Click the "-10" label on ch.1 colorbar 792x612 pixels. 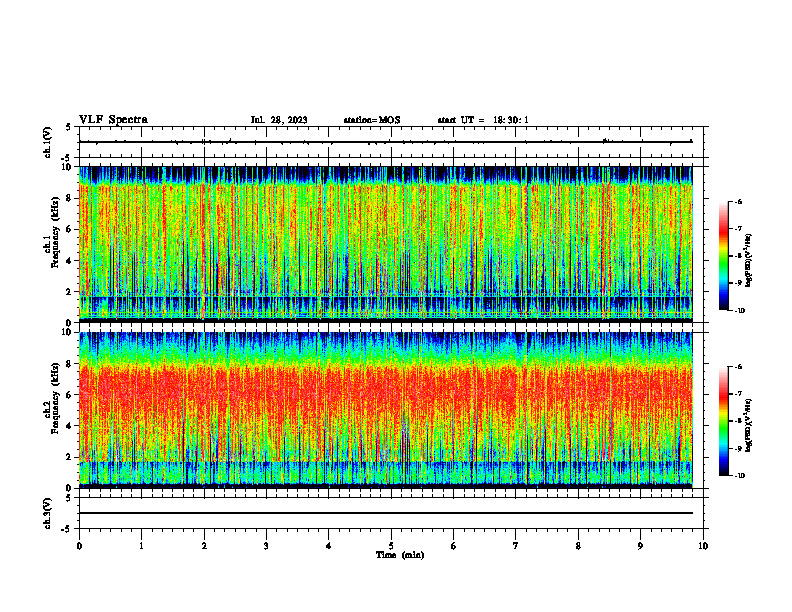pyautogui.click(x=739, y=311)
